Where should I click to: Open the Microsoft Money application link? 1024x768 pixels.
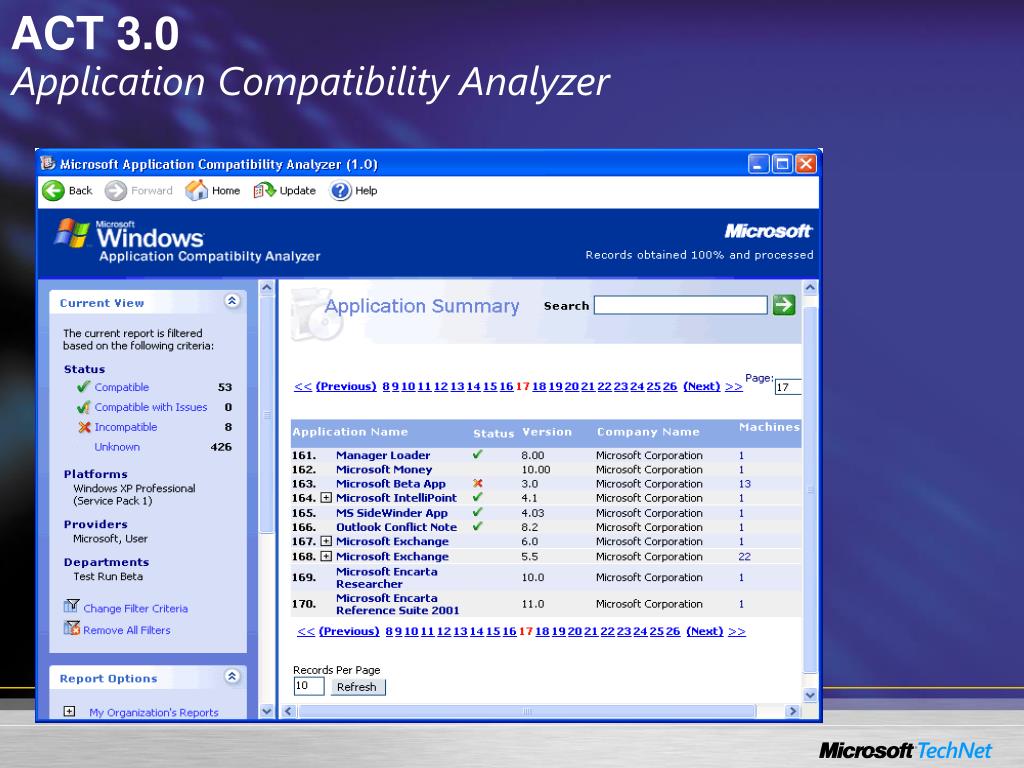coord(384,470)
